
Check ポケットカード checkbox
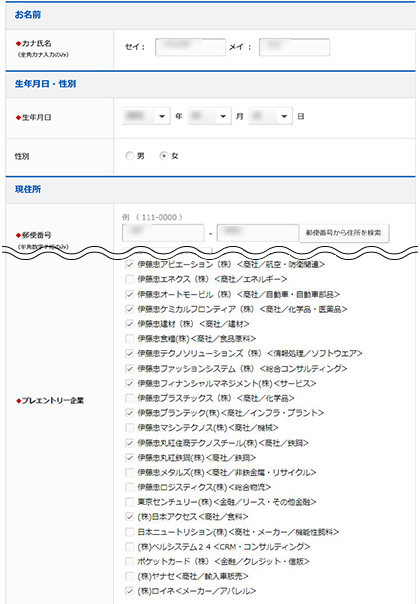click(130, 561)
